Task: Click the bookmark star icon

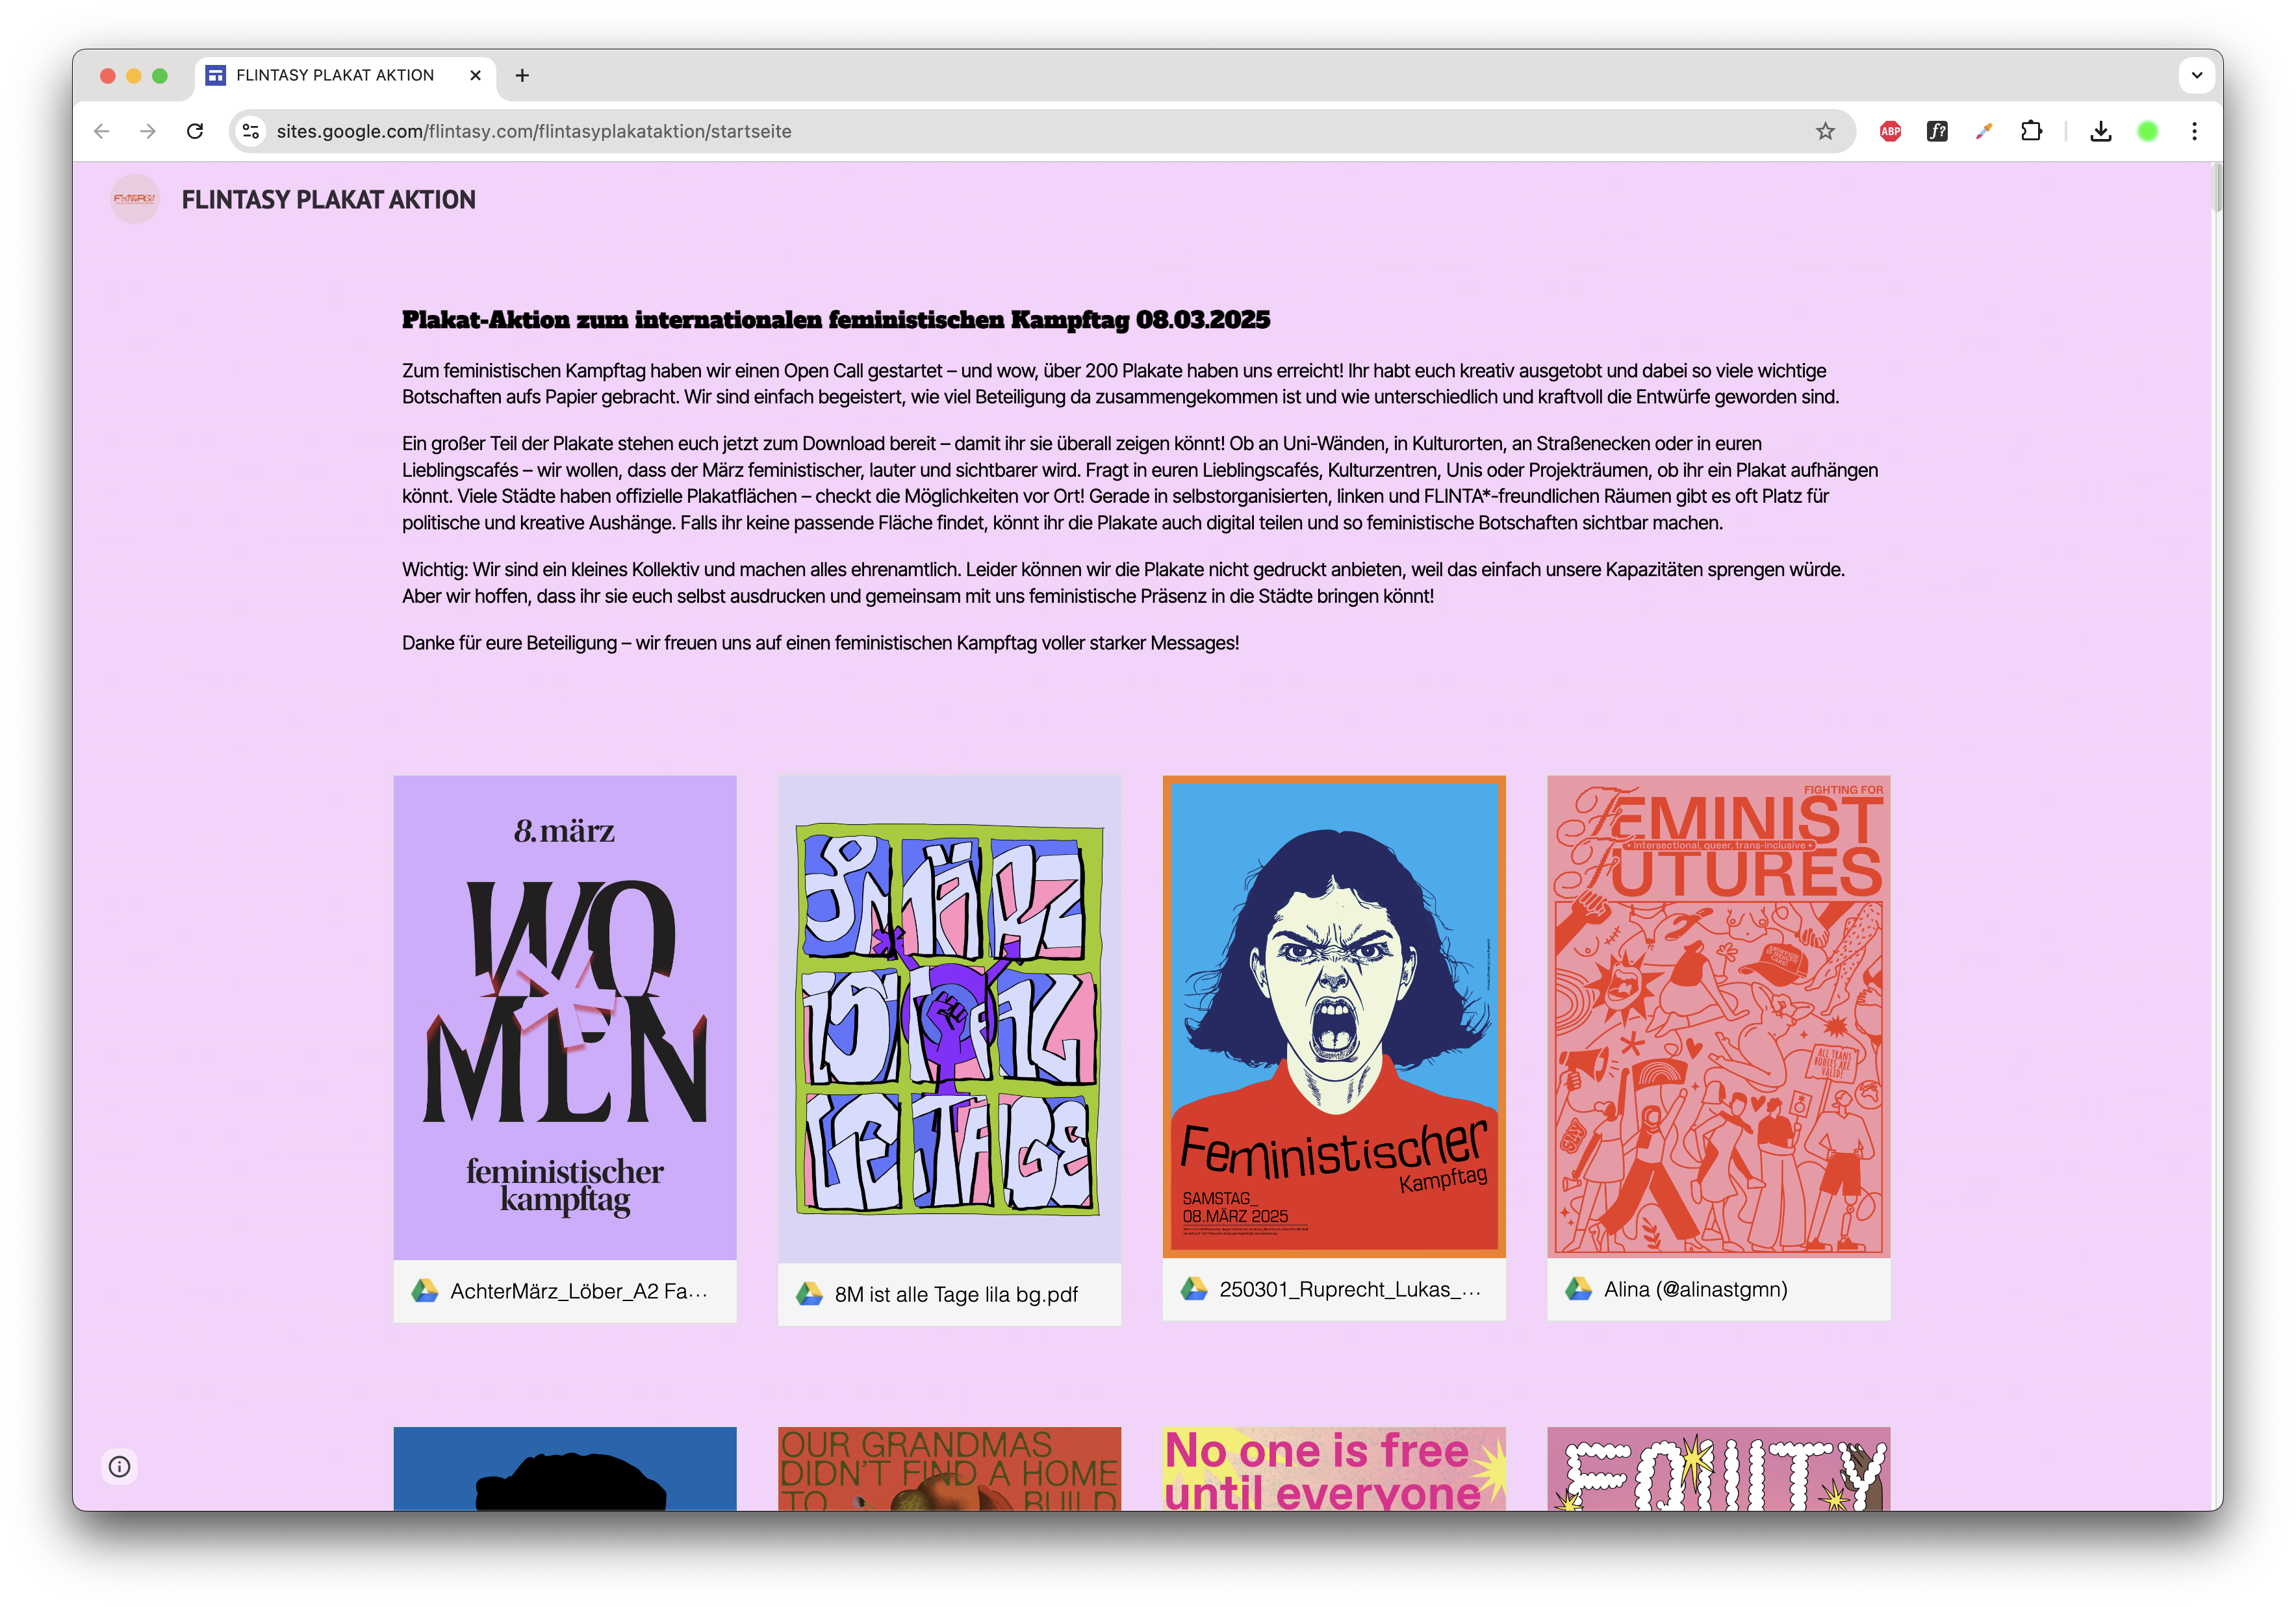Action: tap(1825, 131)
